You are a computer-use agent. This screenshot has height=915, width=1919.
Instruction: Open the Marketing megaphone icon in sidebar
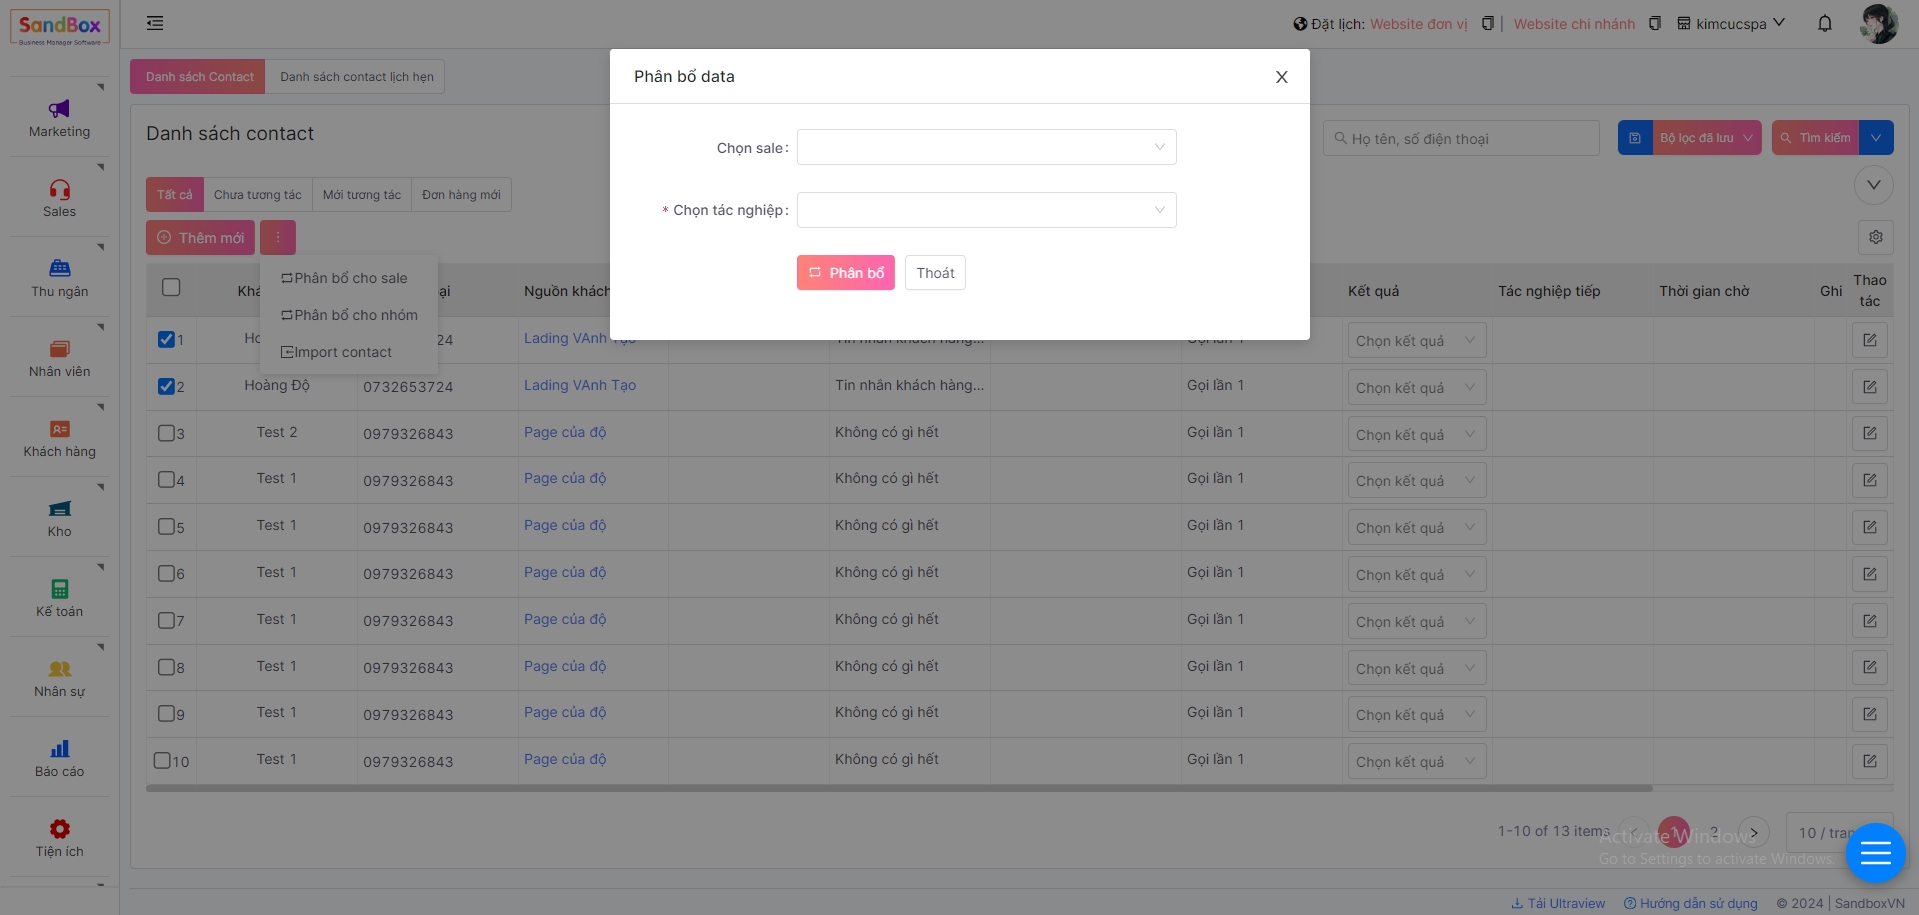(59, 109)
